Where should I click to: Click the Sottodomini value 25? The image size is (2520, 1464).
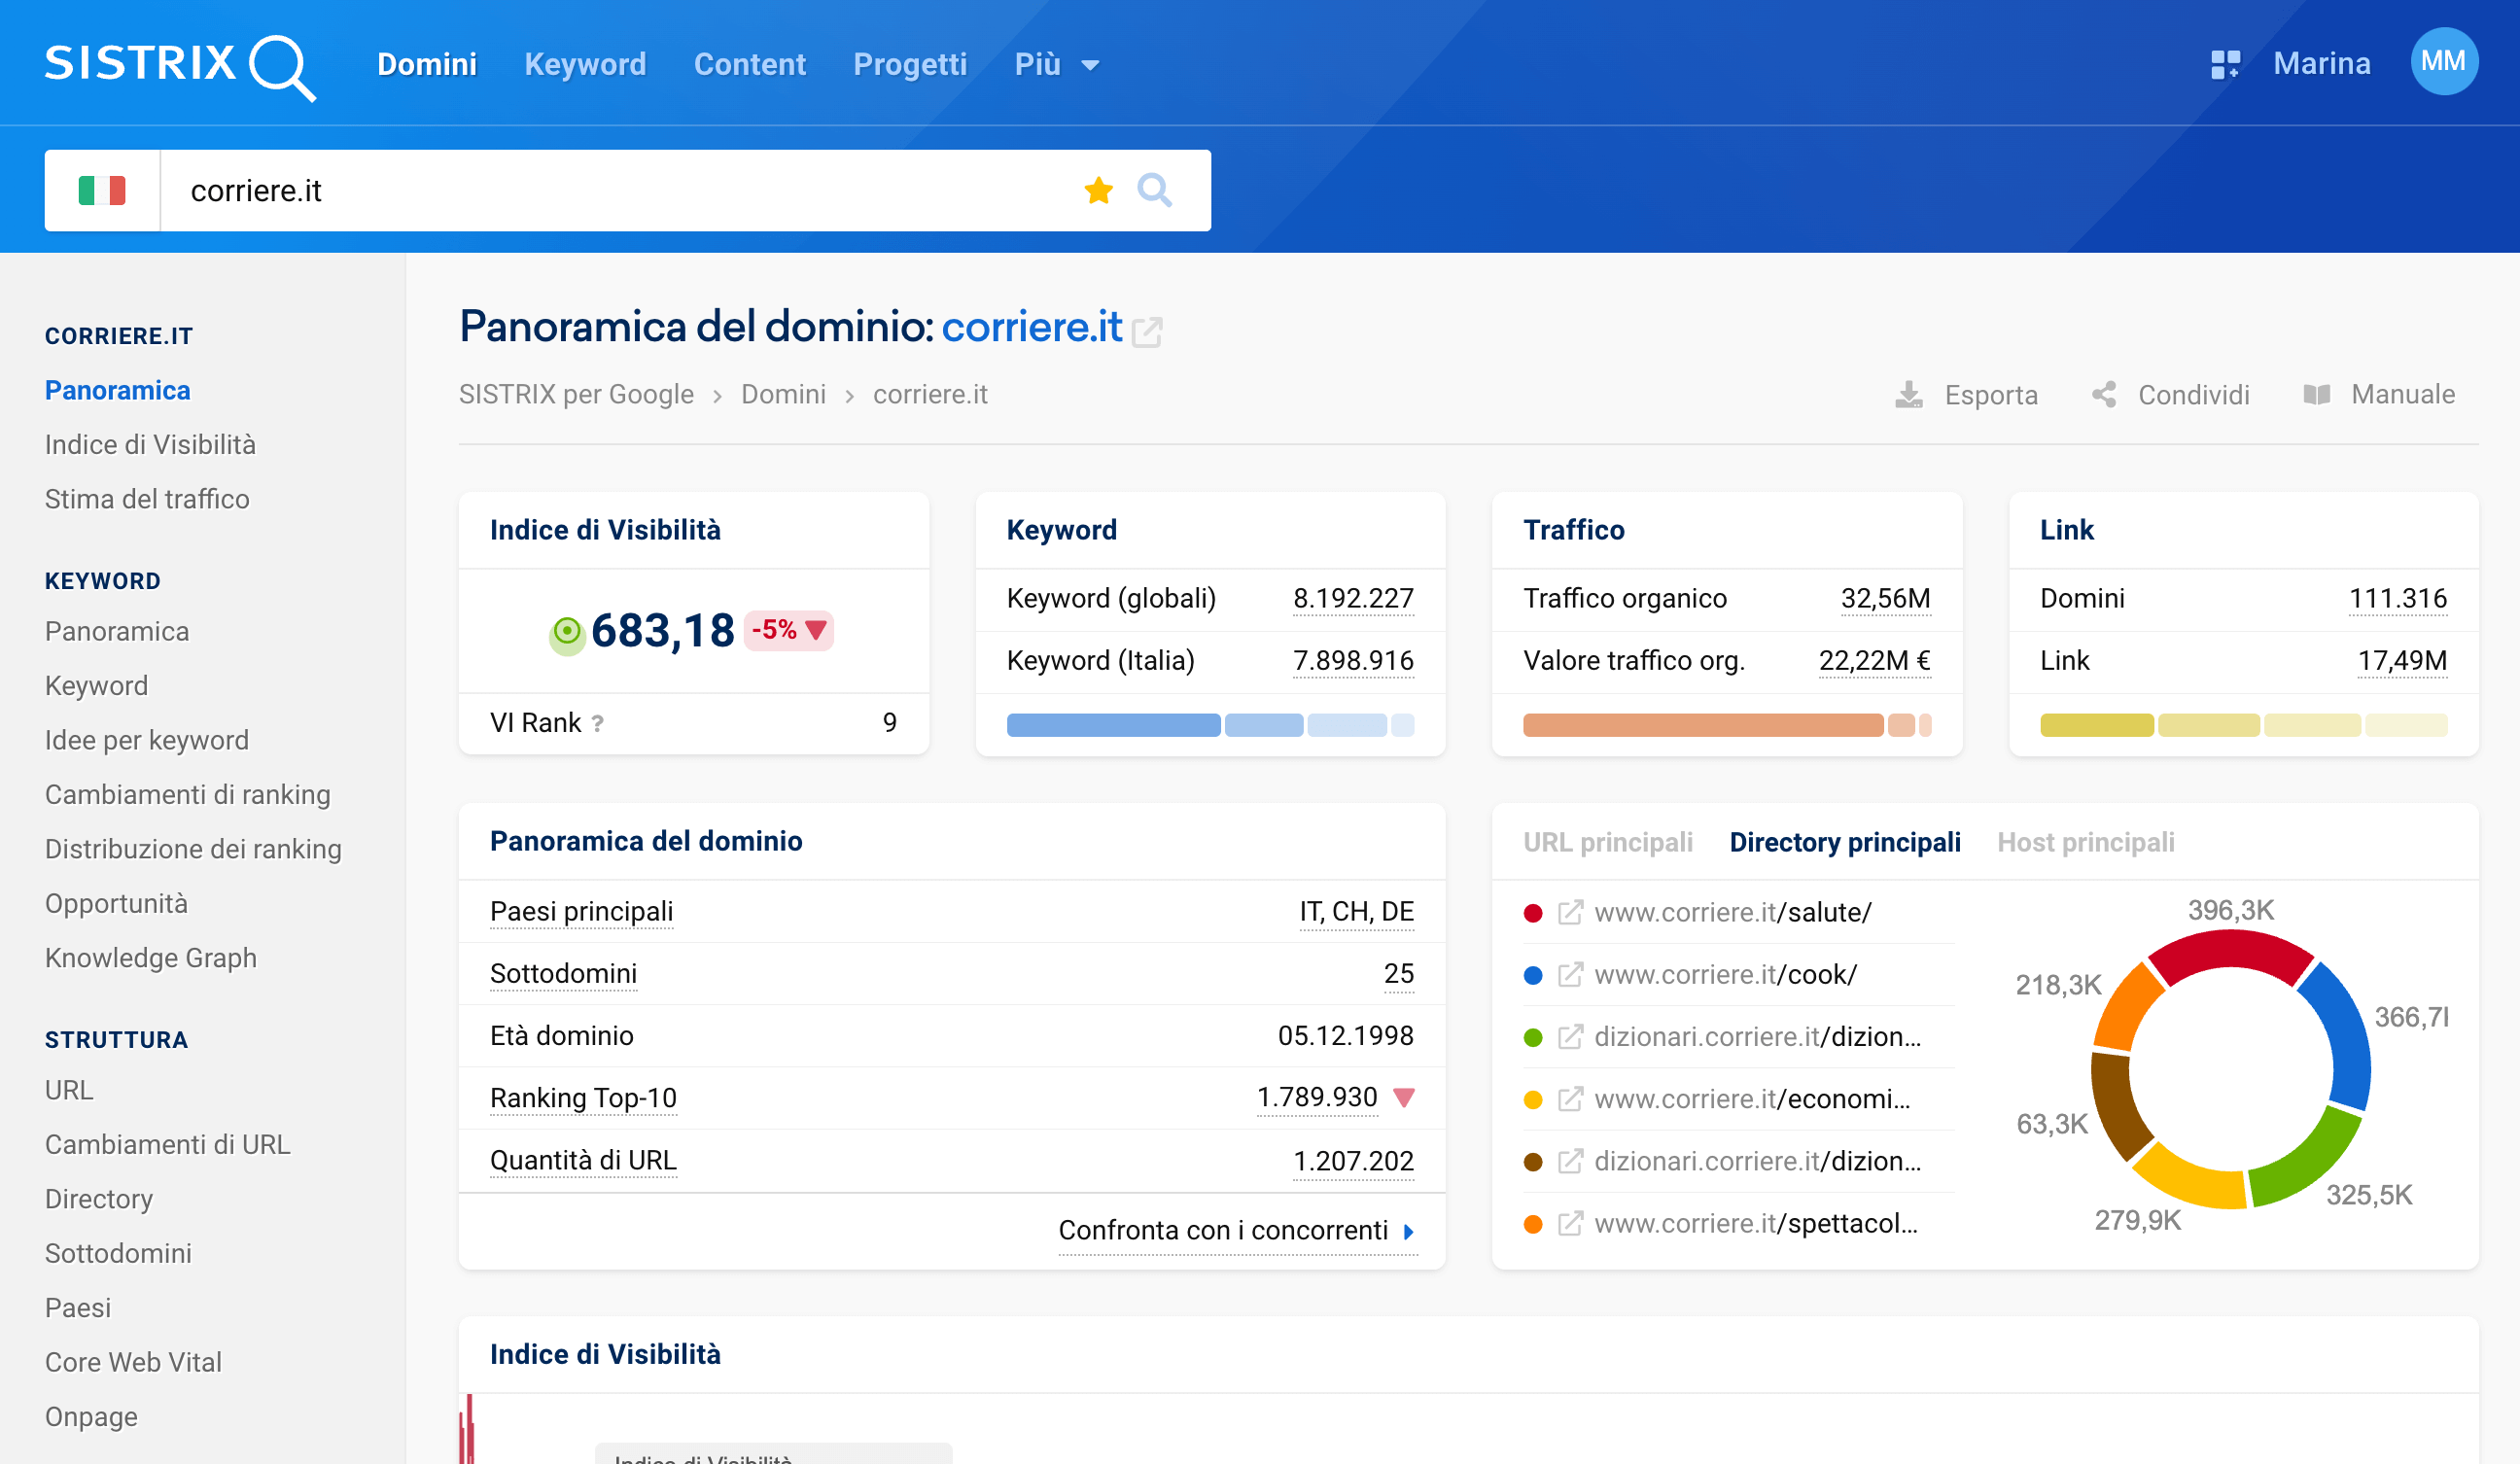point(1399,973)
